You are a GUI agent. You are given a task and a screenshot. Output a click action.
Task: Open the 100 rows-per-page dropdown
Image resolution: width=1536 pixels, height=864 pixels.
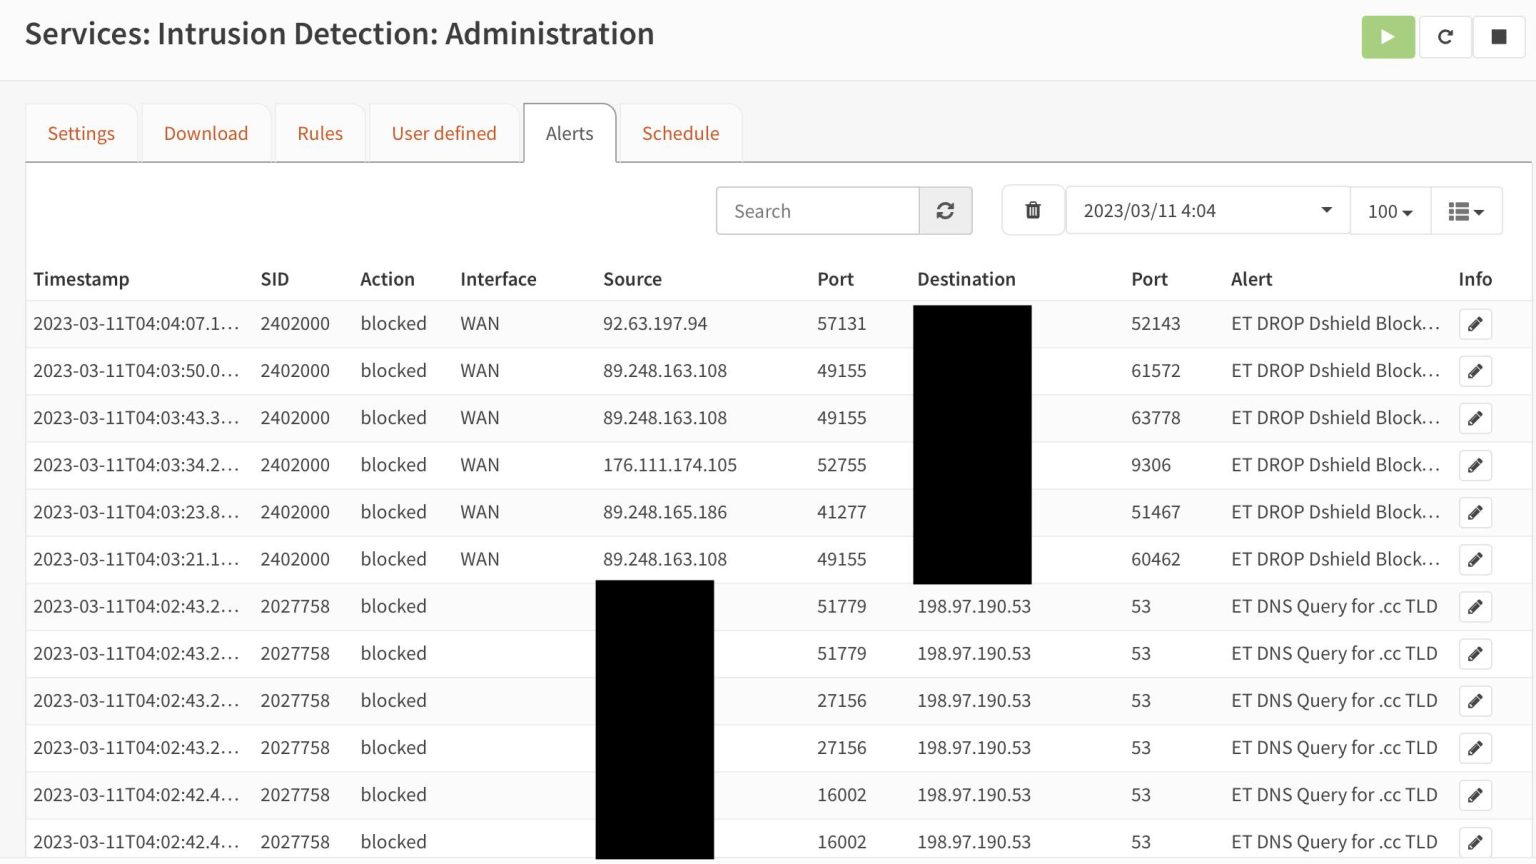[x=1388, y=211]
